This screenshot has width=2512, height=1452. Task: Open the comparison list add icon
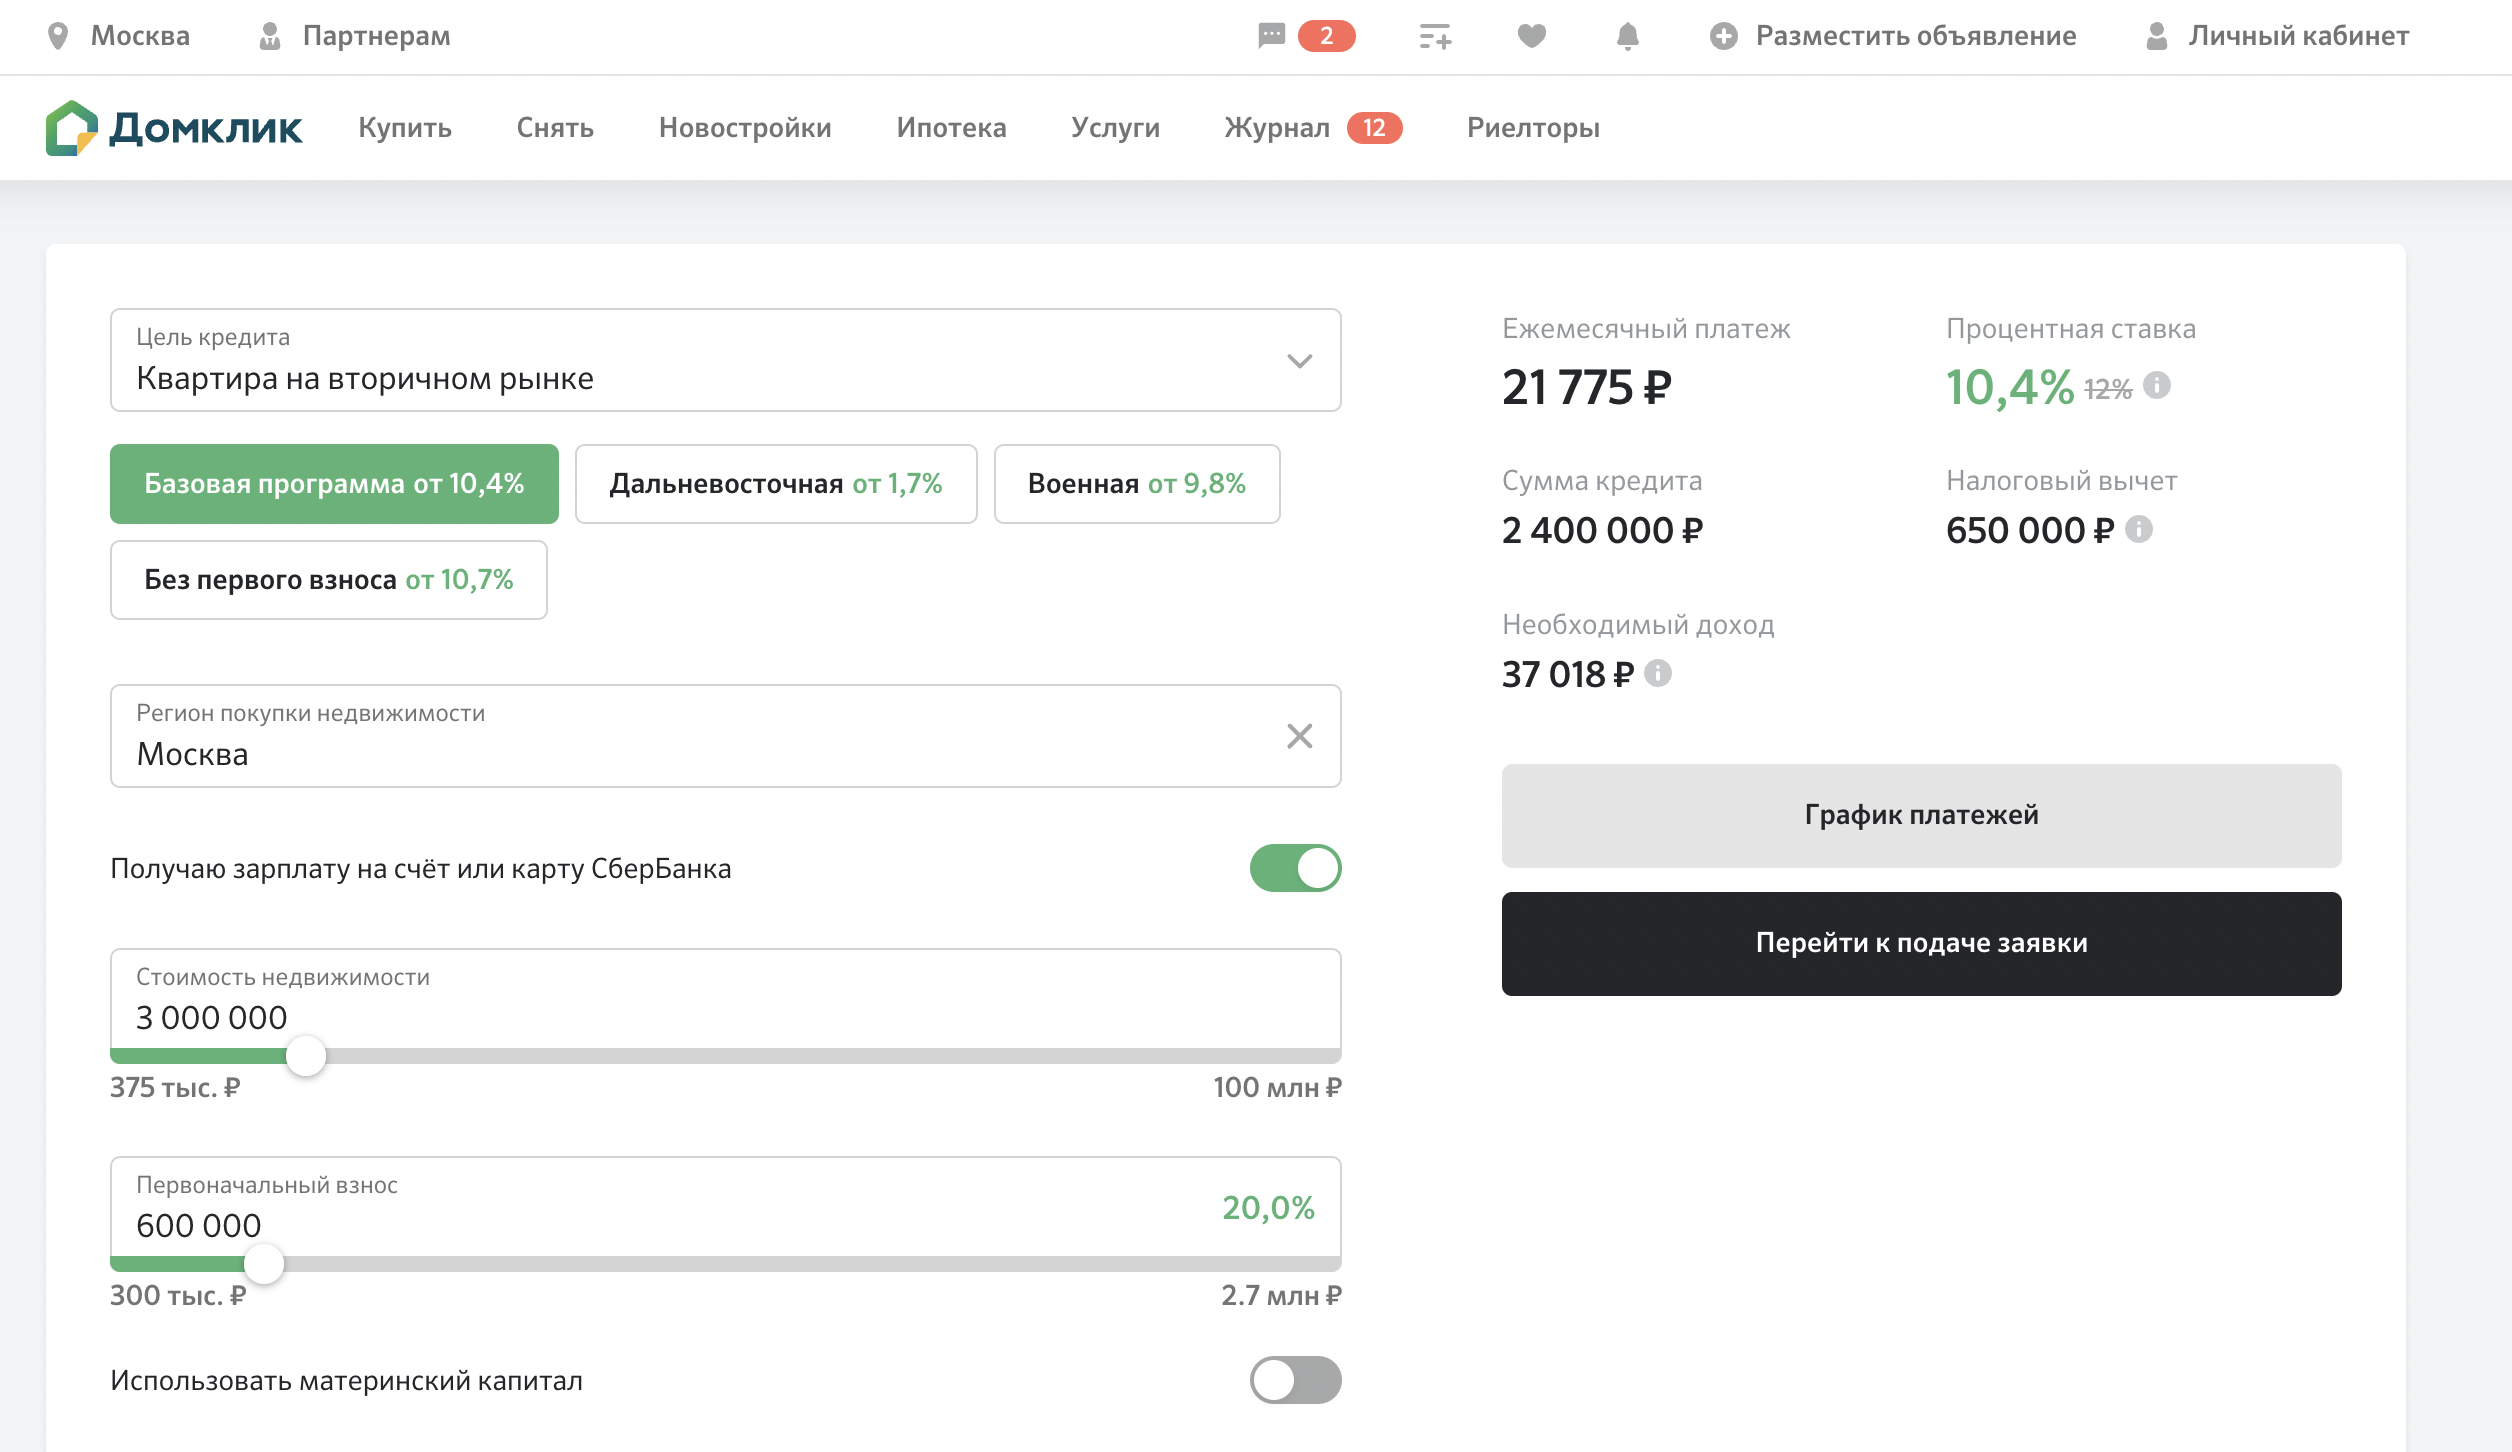1435,37
